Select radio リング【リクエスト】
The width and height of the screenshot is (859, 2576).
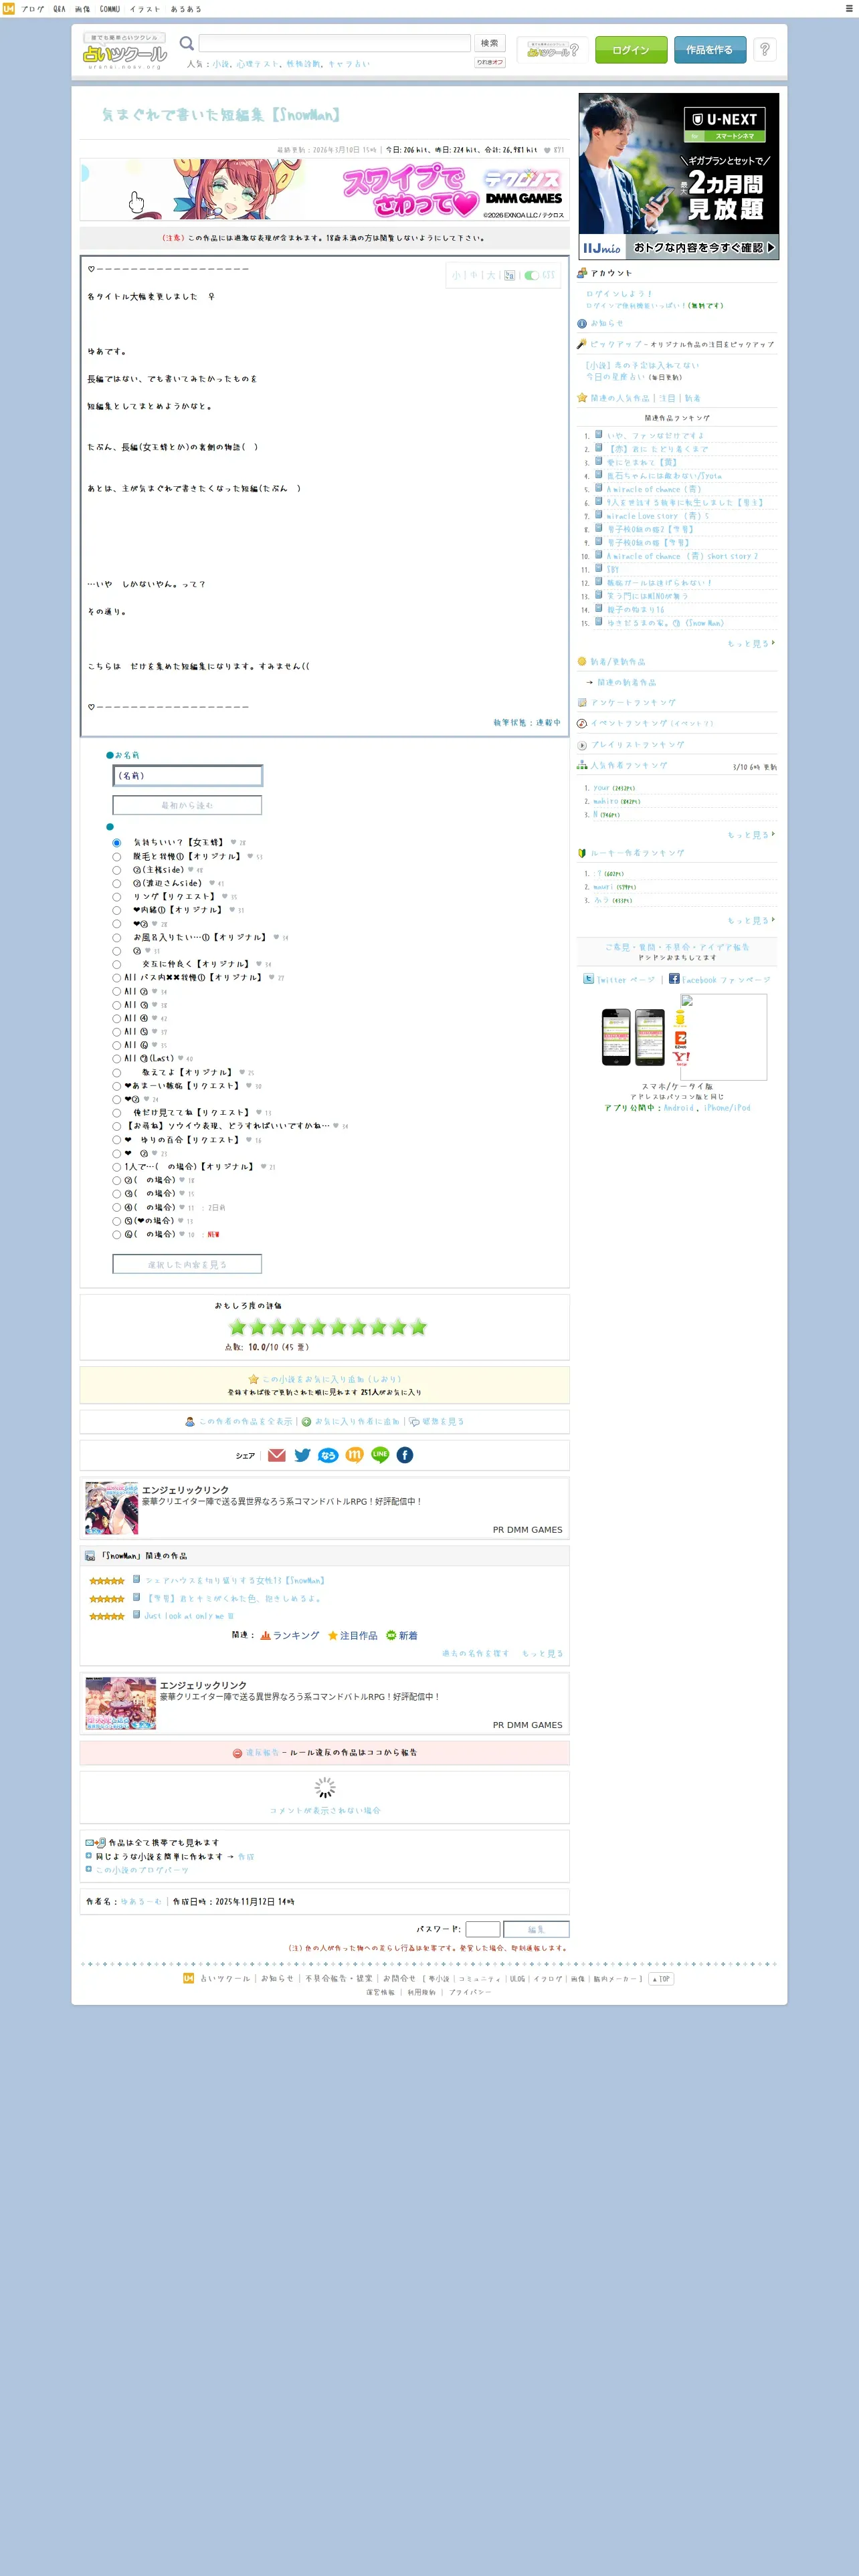click(116, 897)
